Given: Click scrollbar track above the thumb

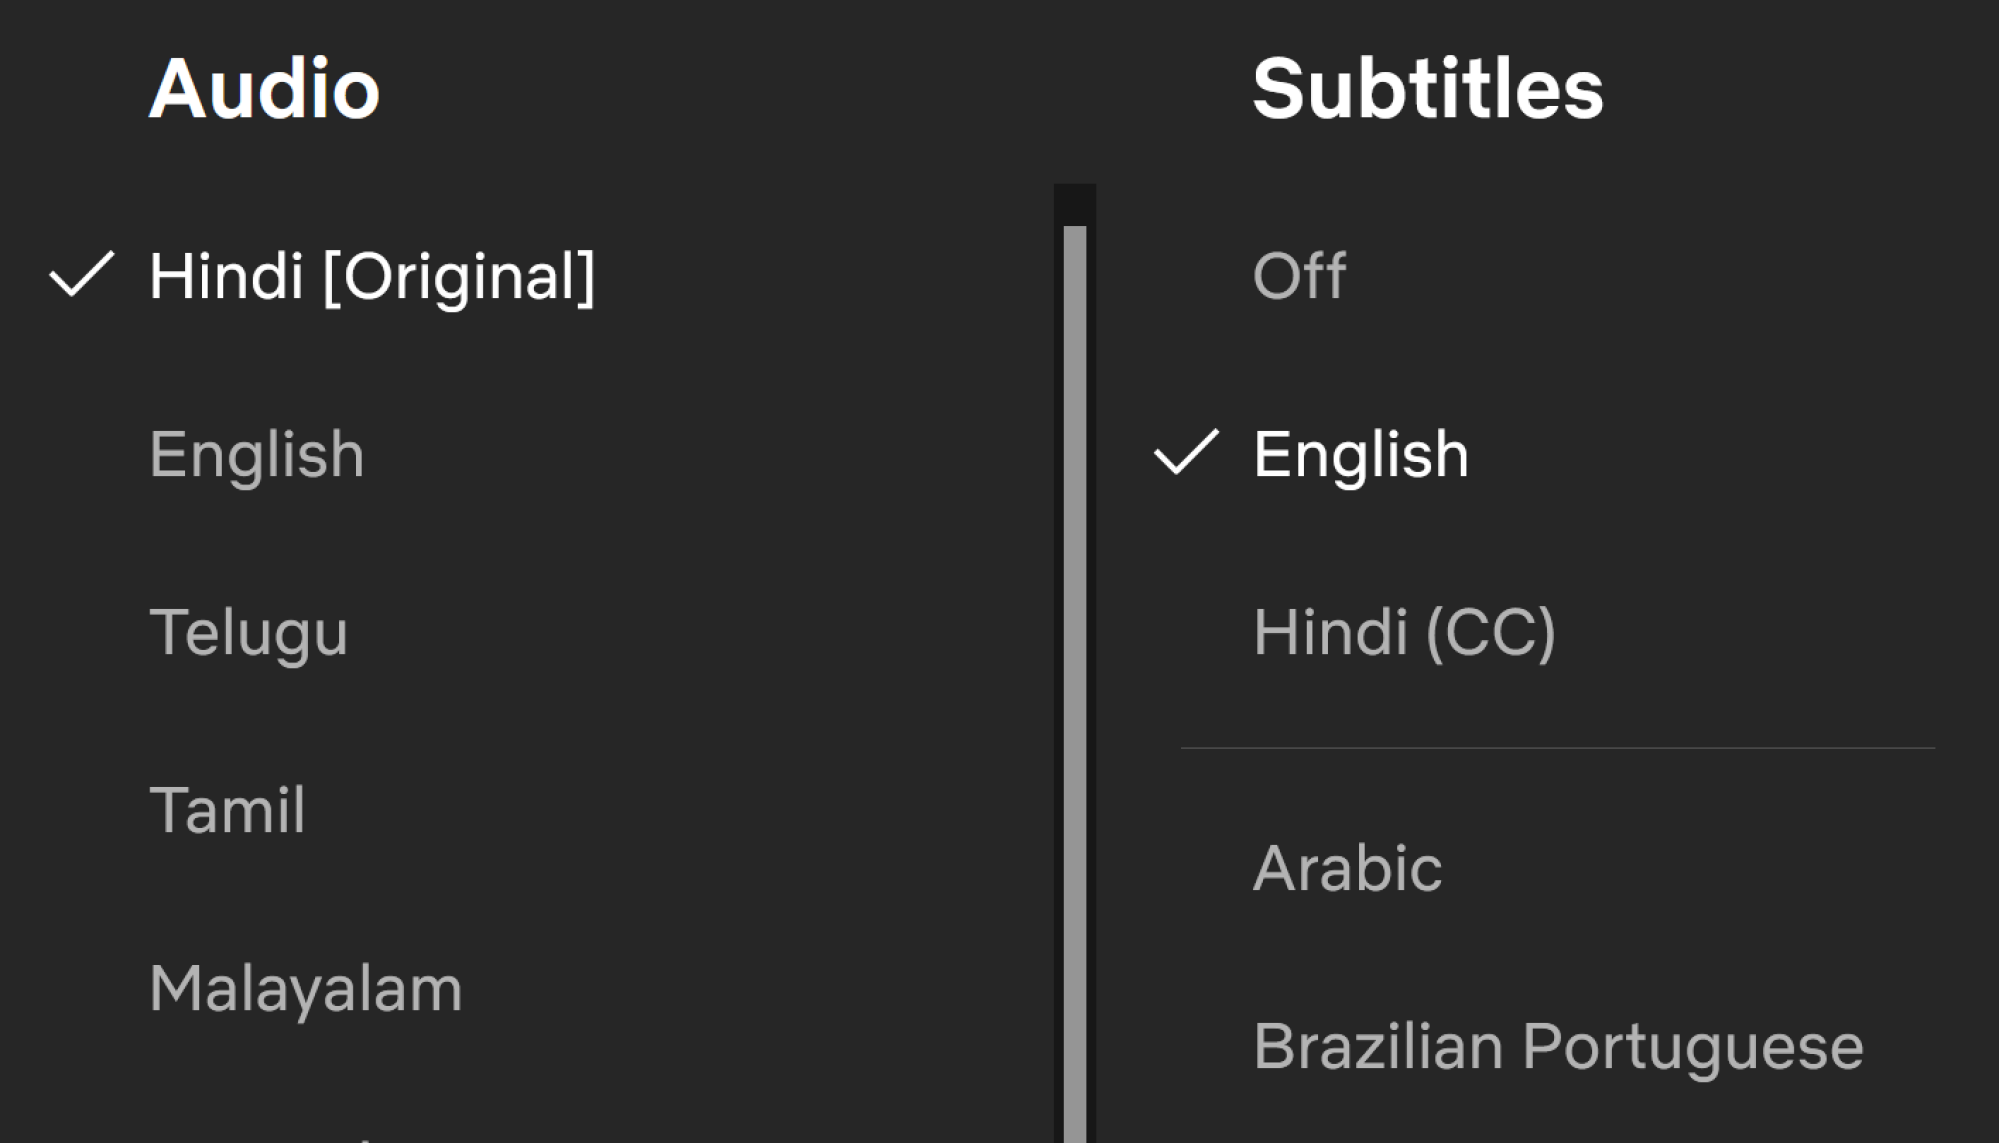Looking at the screenshot, I should click(x=1075, y=205).
